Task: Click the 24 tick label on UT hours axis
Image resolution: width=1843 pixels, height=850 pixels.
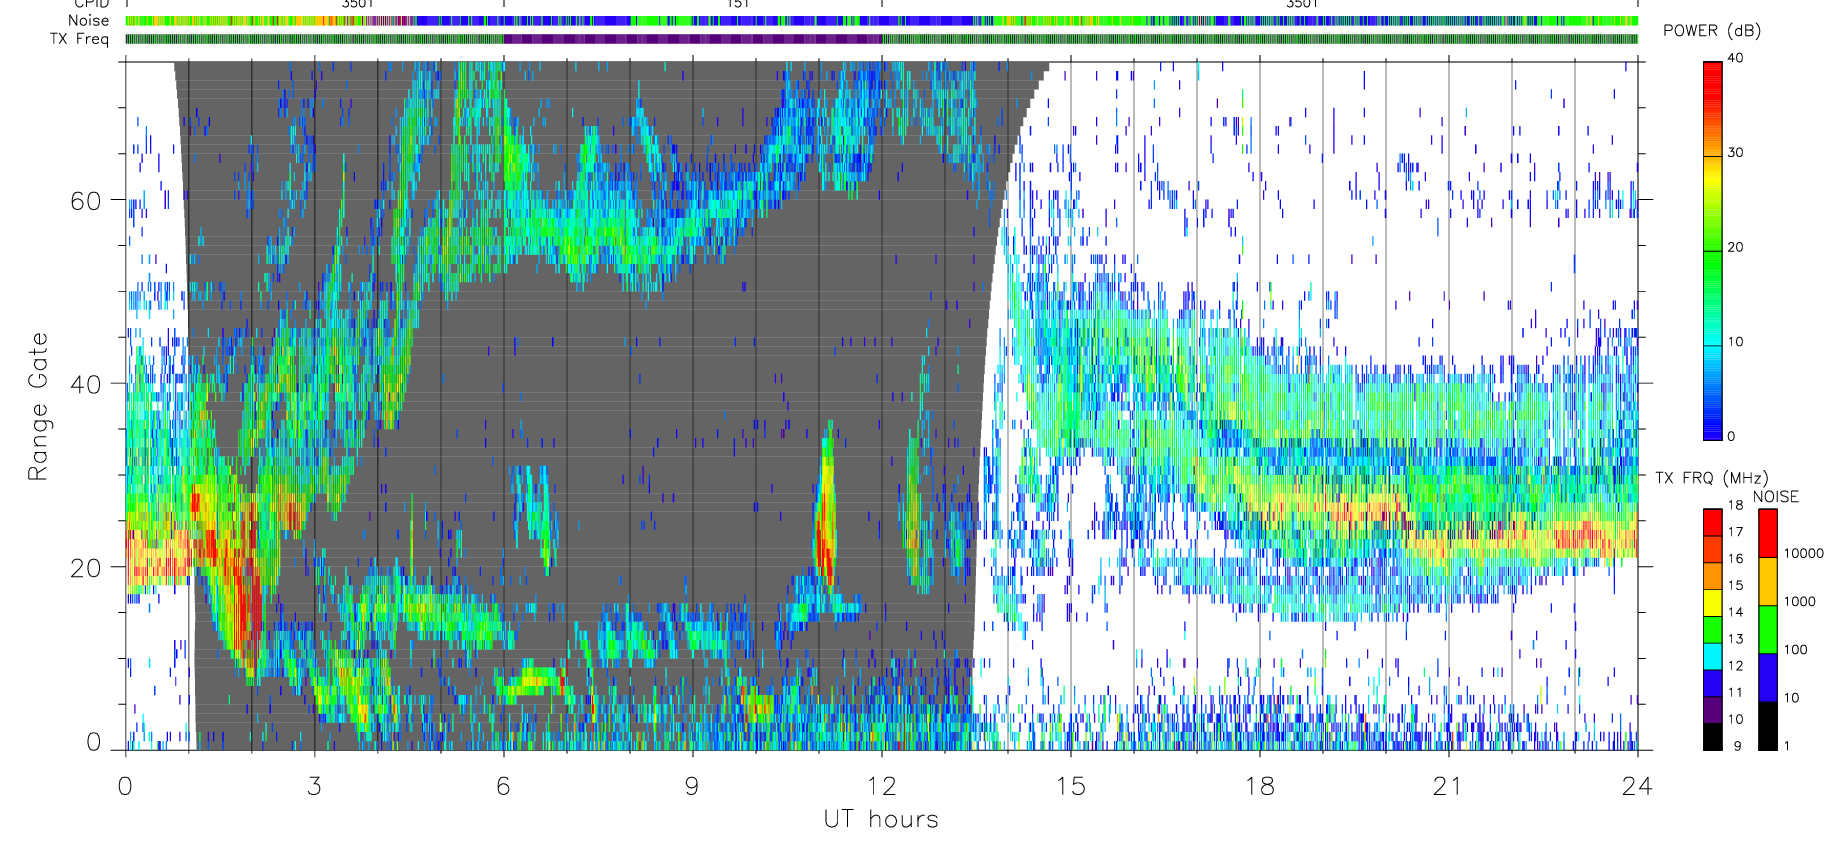Action: pyautogui.click(x=1637, y=787)
